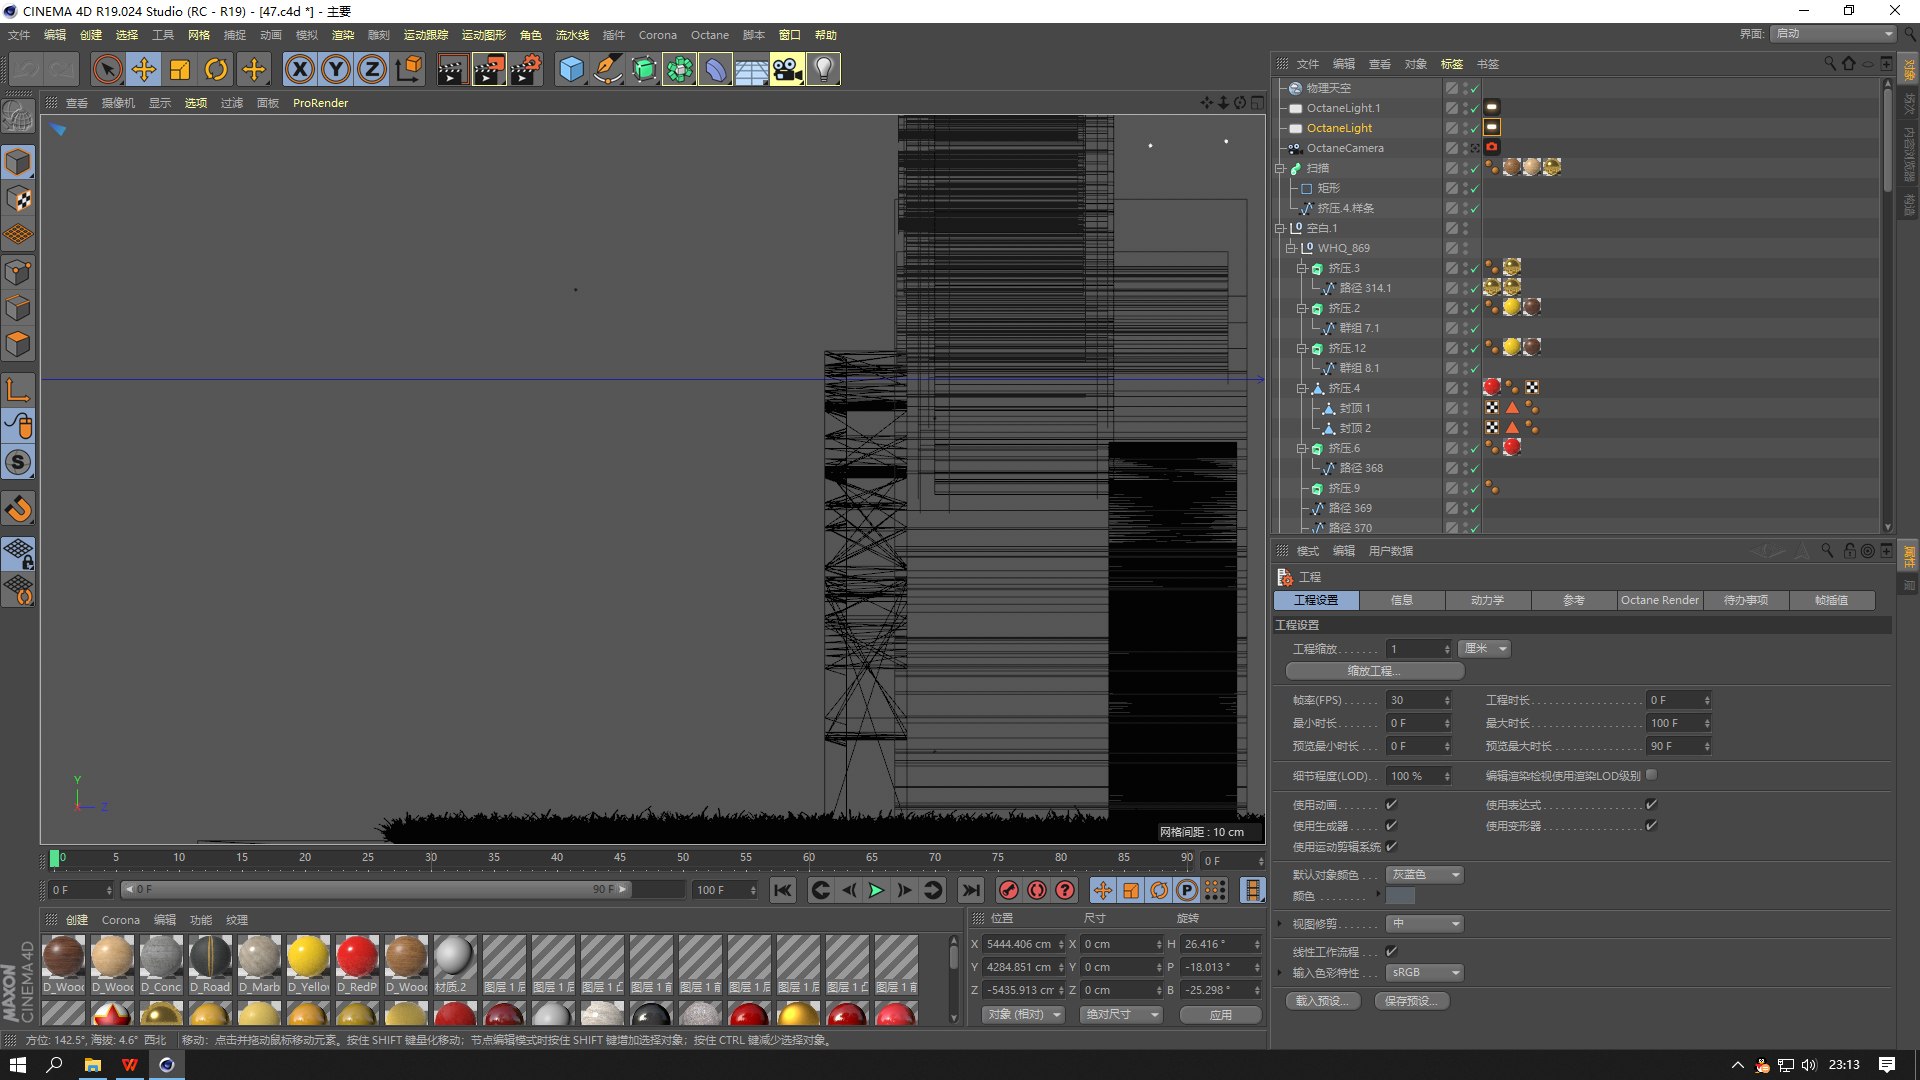Screen dimensions: 1920x1080
Task: Toggle Z axis lock
Action: point(372,69)
